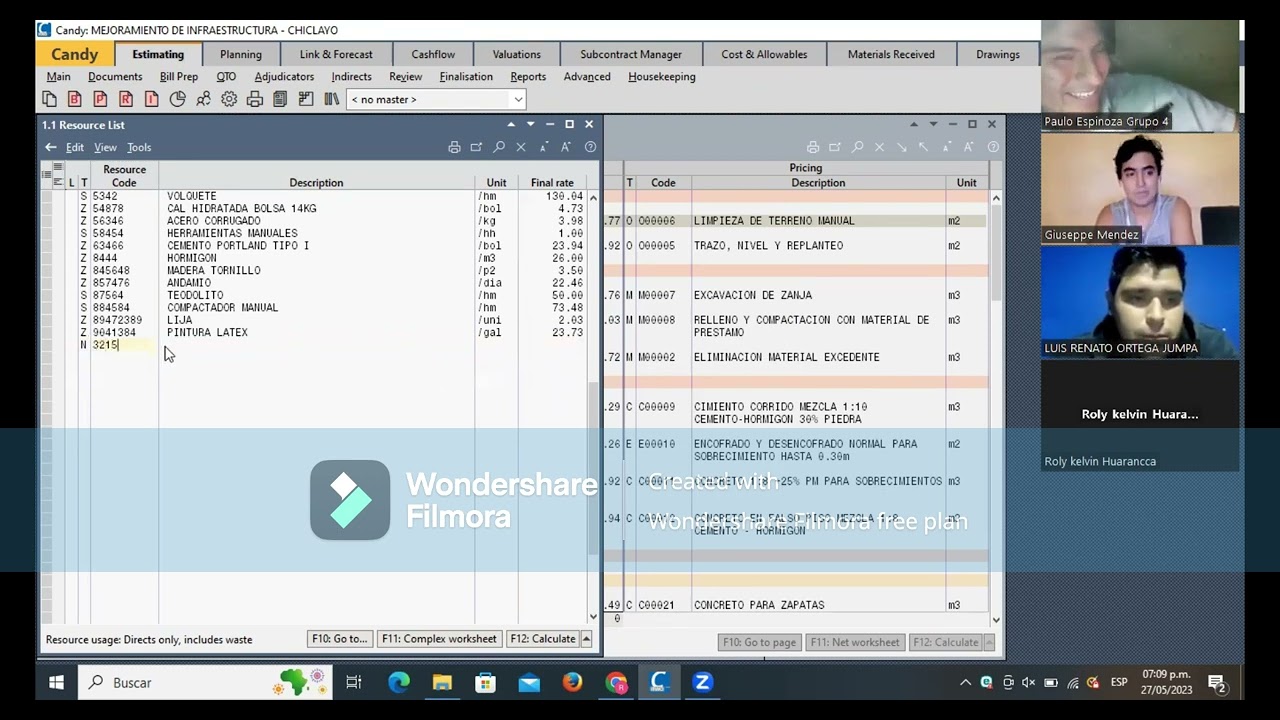Open the Materials Received tab
This screenshot has height=720, width=1280.
(891, 54)
